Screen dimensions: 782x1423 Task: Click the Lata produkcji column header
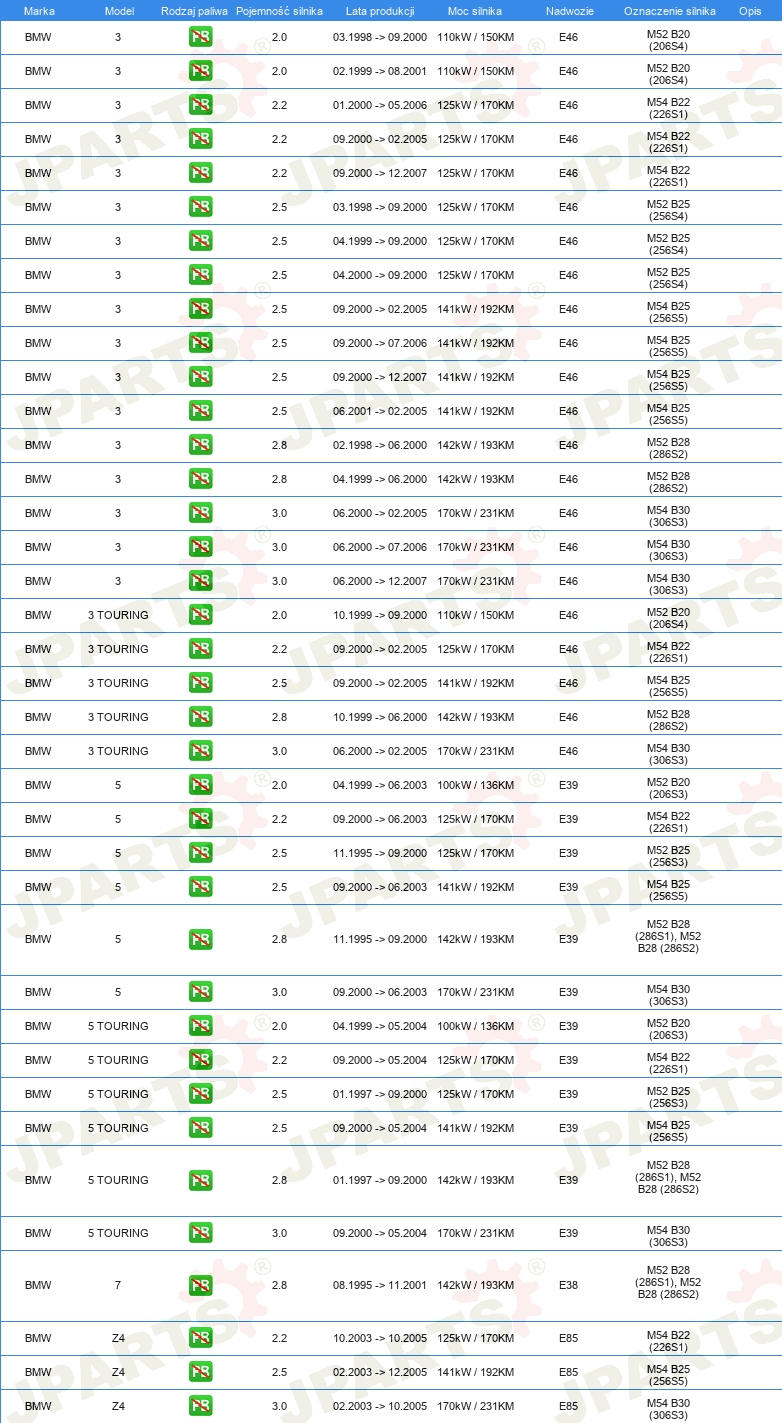click(x=379, y=10)
